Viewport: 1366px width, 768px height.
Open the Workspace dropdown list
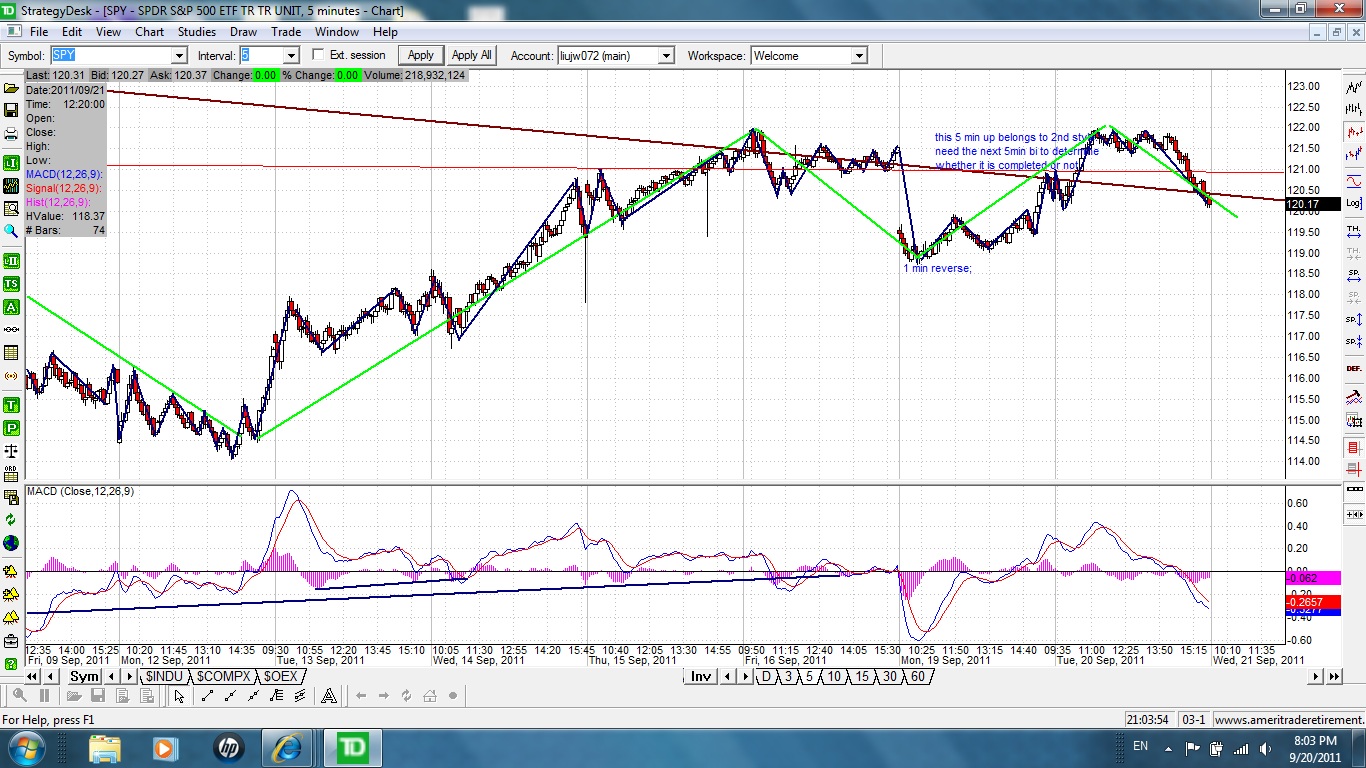[859, 56]
